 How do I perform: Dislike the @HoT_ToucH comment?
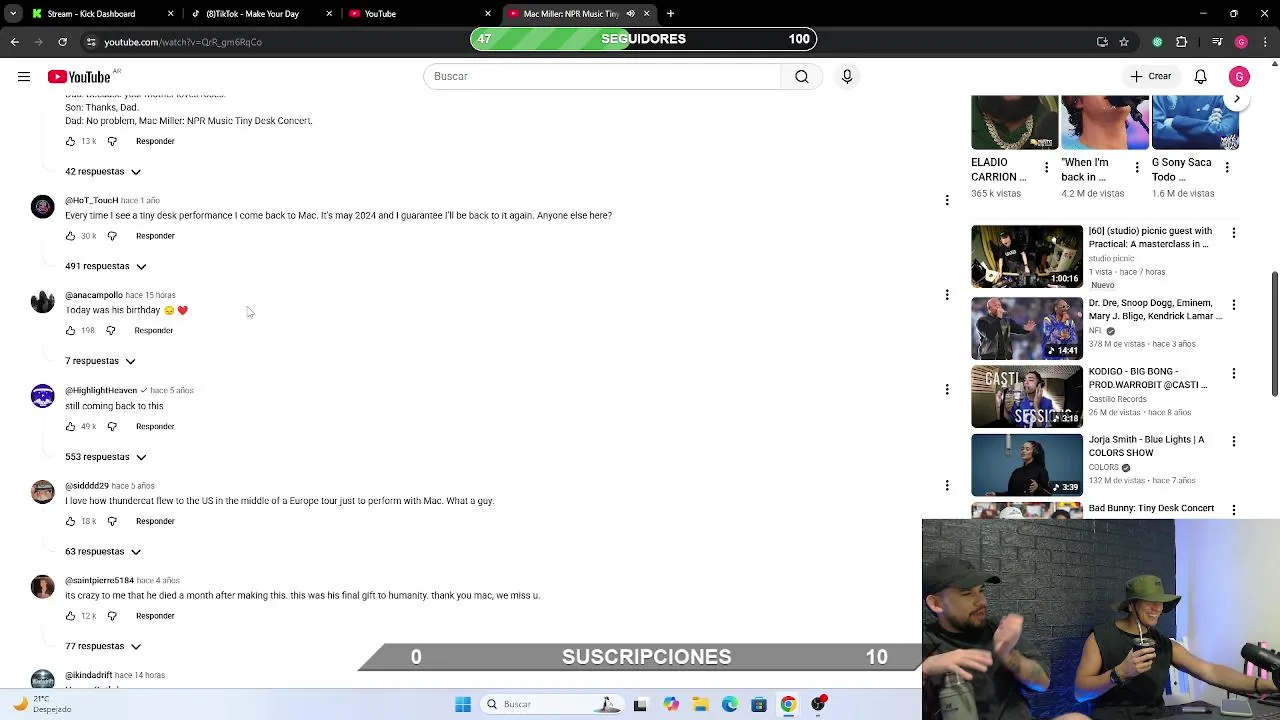(112, 236)
